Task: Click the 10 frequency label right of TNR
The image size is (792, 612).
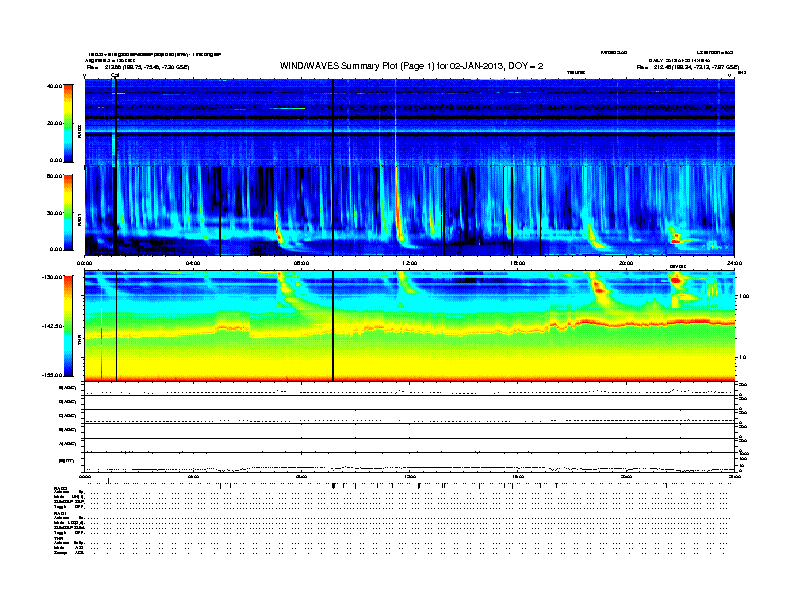Action: point(743,357)
